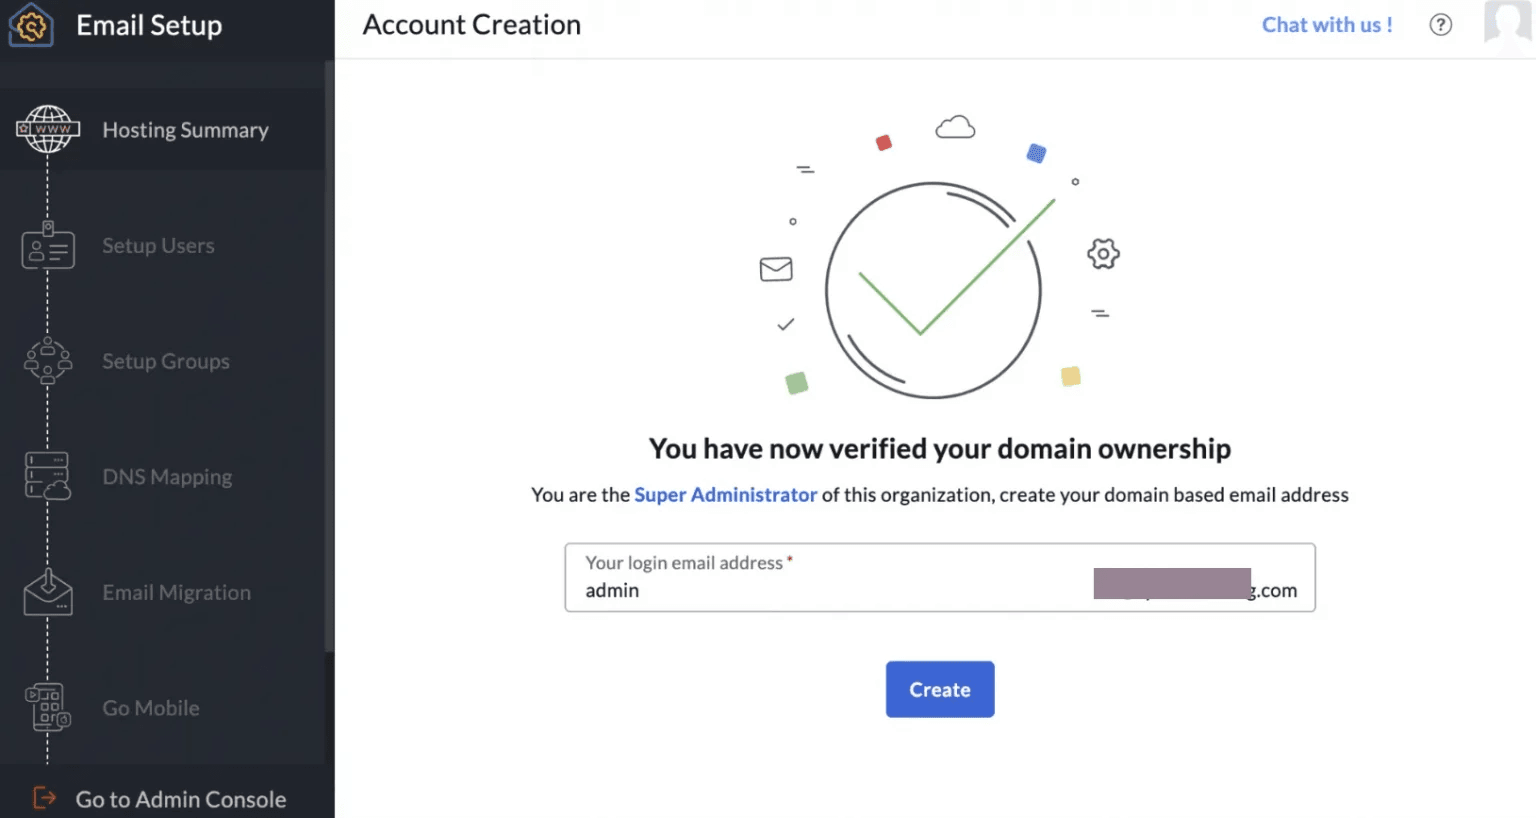Click the Email Migration envelope icon

pyautogui.click(x=47, y=592)
